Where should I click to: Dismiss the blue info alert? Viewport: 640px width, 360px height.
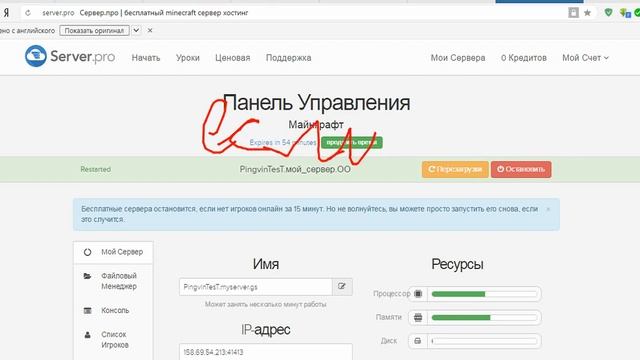pos(548,209)
